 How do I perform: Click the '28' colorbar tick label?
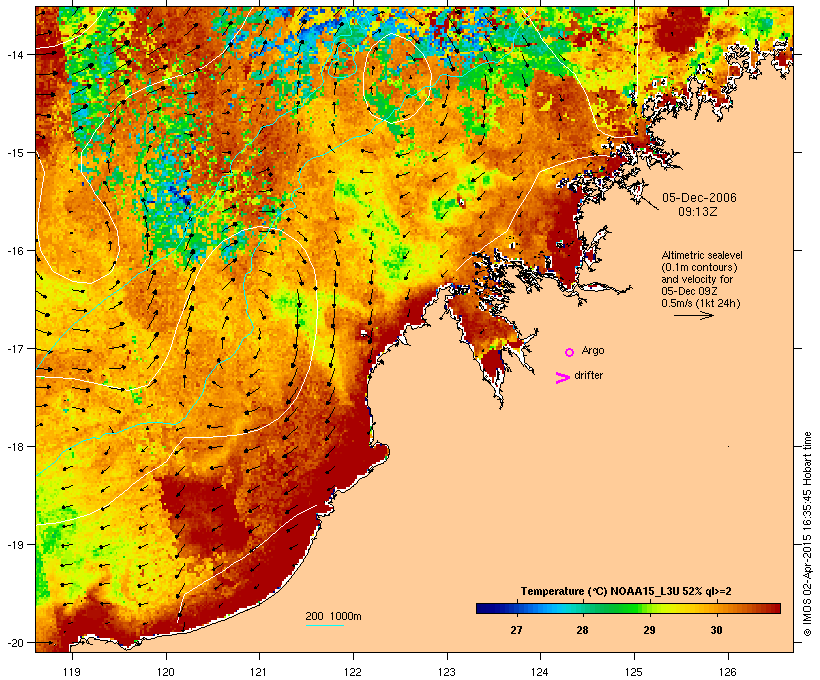583,630
